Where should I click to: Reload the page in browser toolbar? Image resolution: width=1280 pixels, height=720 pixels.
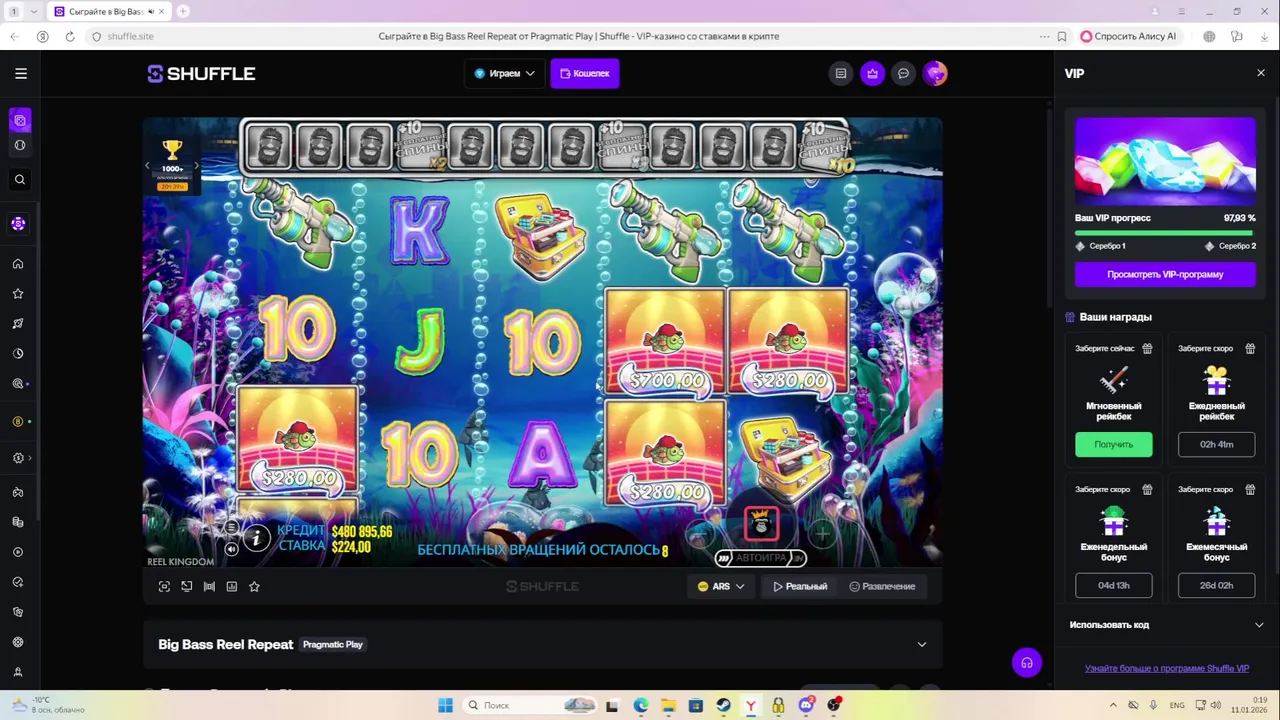click(70, 36)
